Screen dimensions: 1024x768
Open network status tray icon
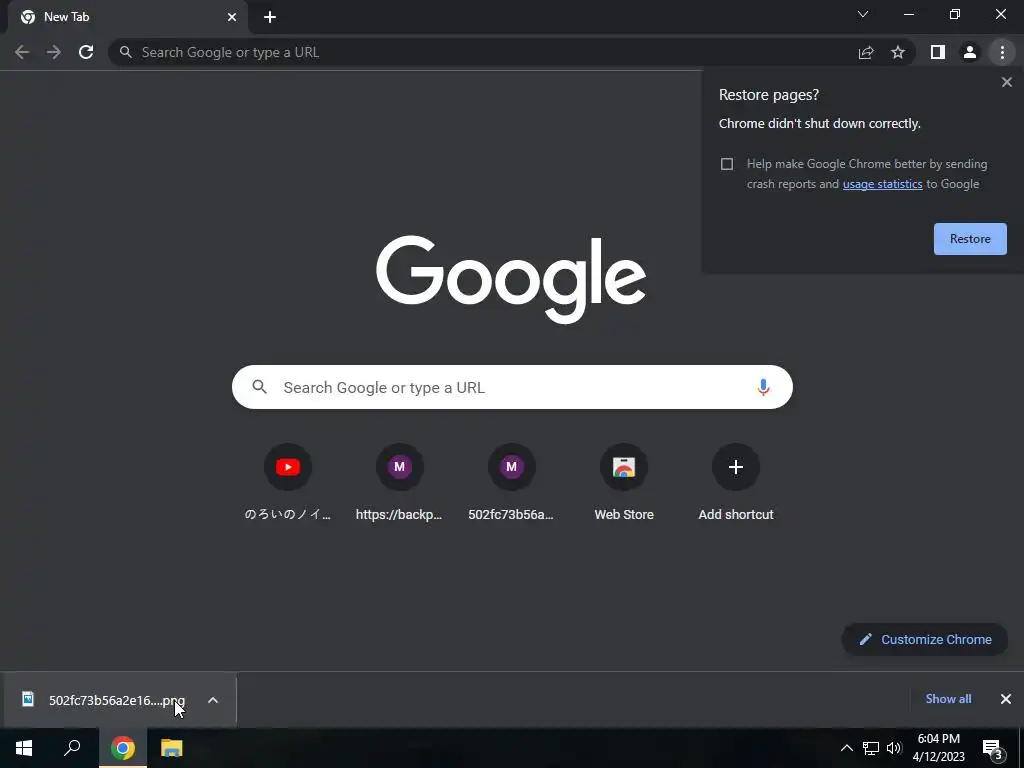(871, 748)
